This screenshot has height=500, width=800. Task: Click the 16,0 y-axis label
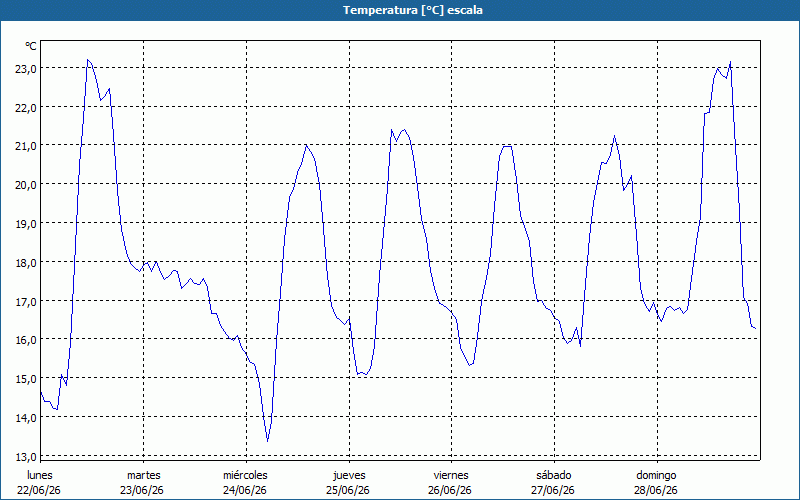tap(25, 340)
